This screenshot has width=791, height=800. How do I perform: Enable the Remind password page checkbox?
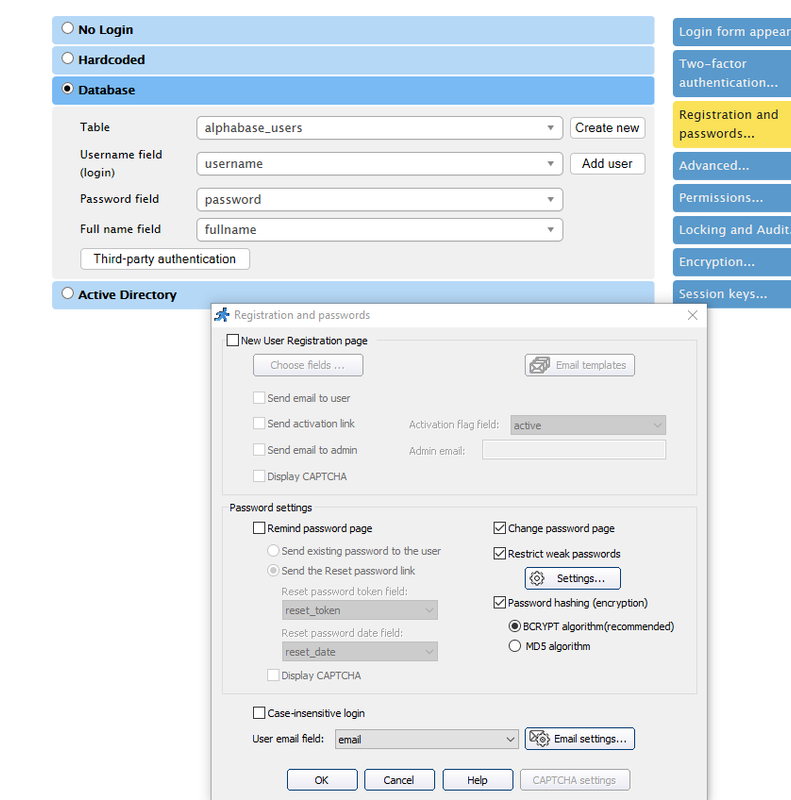259,528
